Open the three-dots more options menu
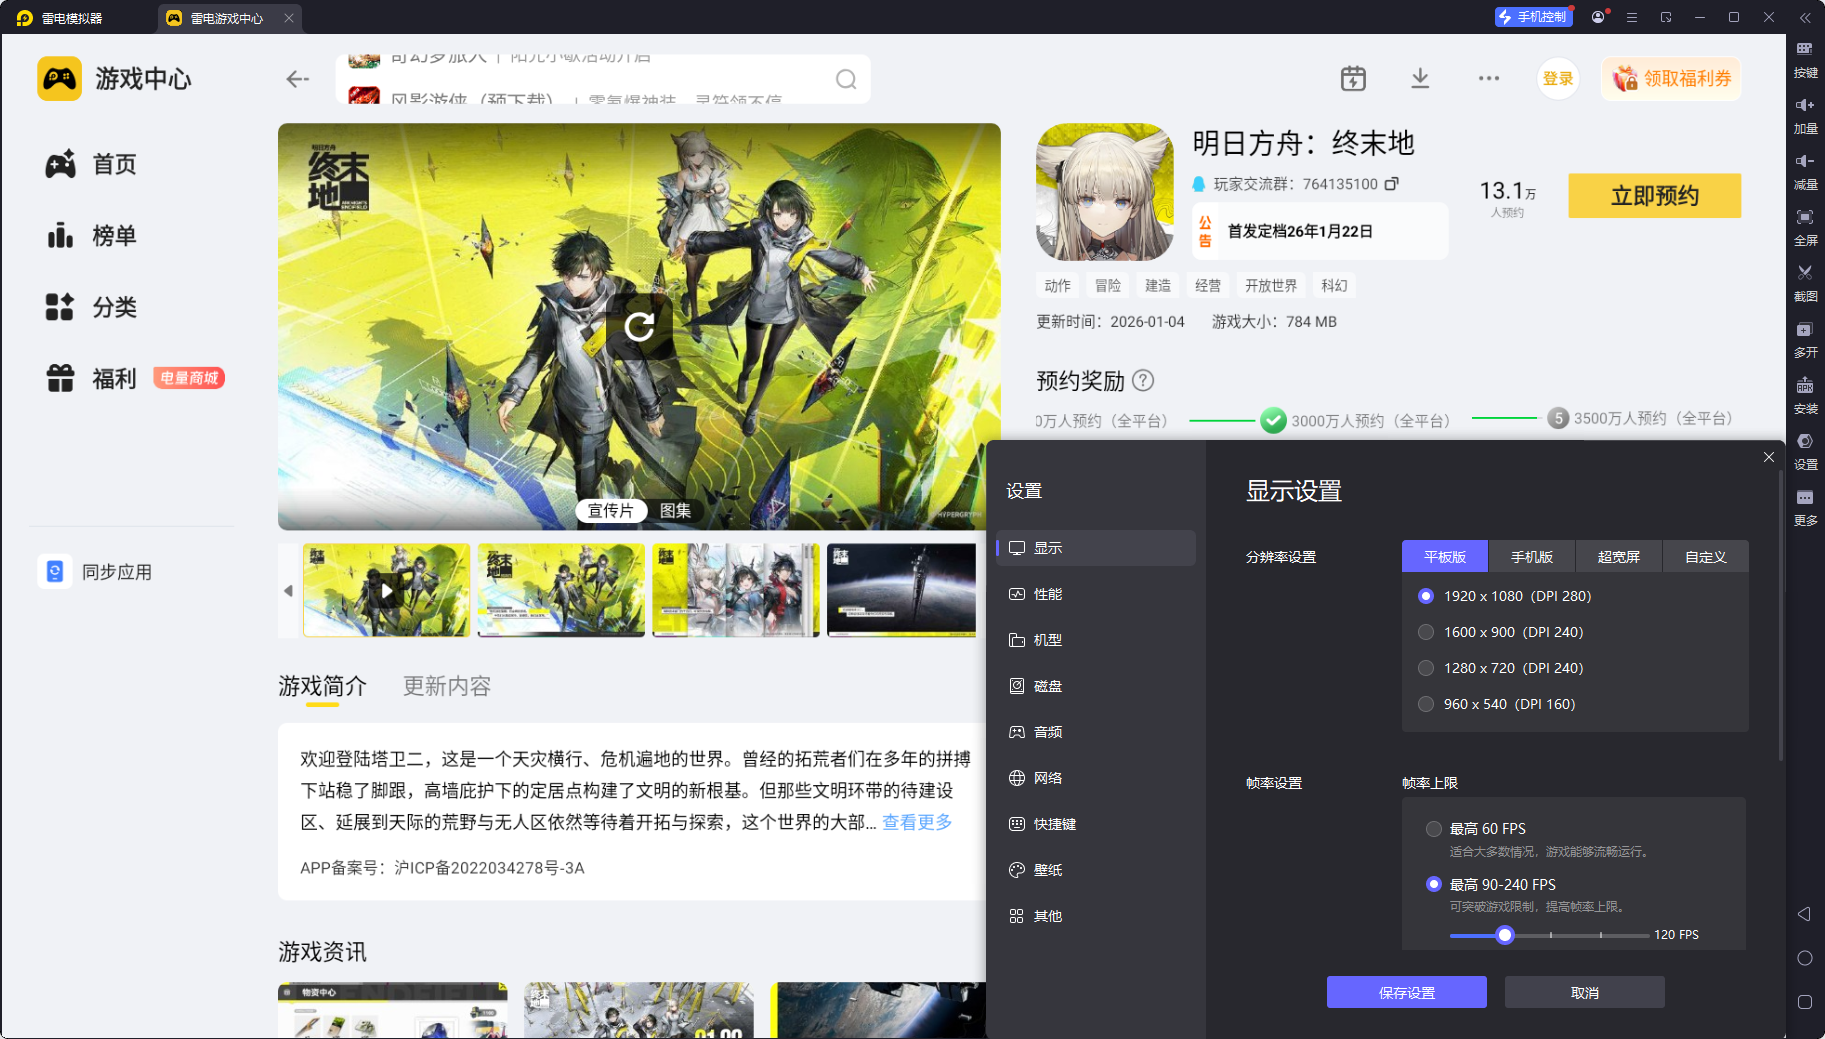This screenshot has width=1825, height=1039. pyautogui.click(x=1488, y=79)
